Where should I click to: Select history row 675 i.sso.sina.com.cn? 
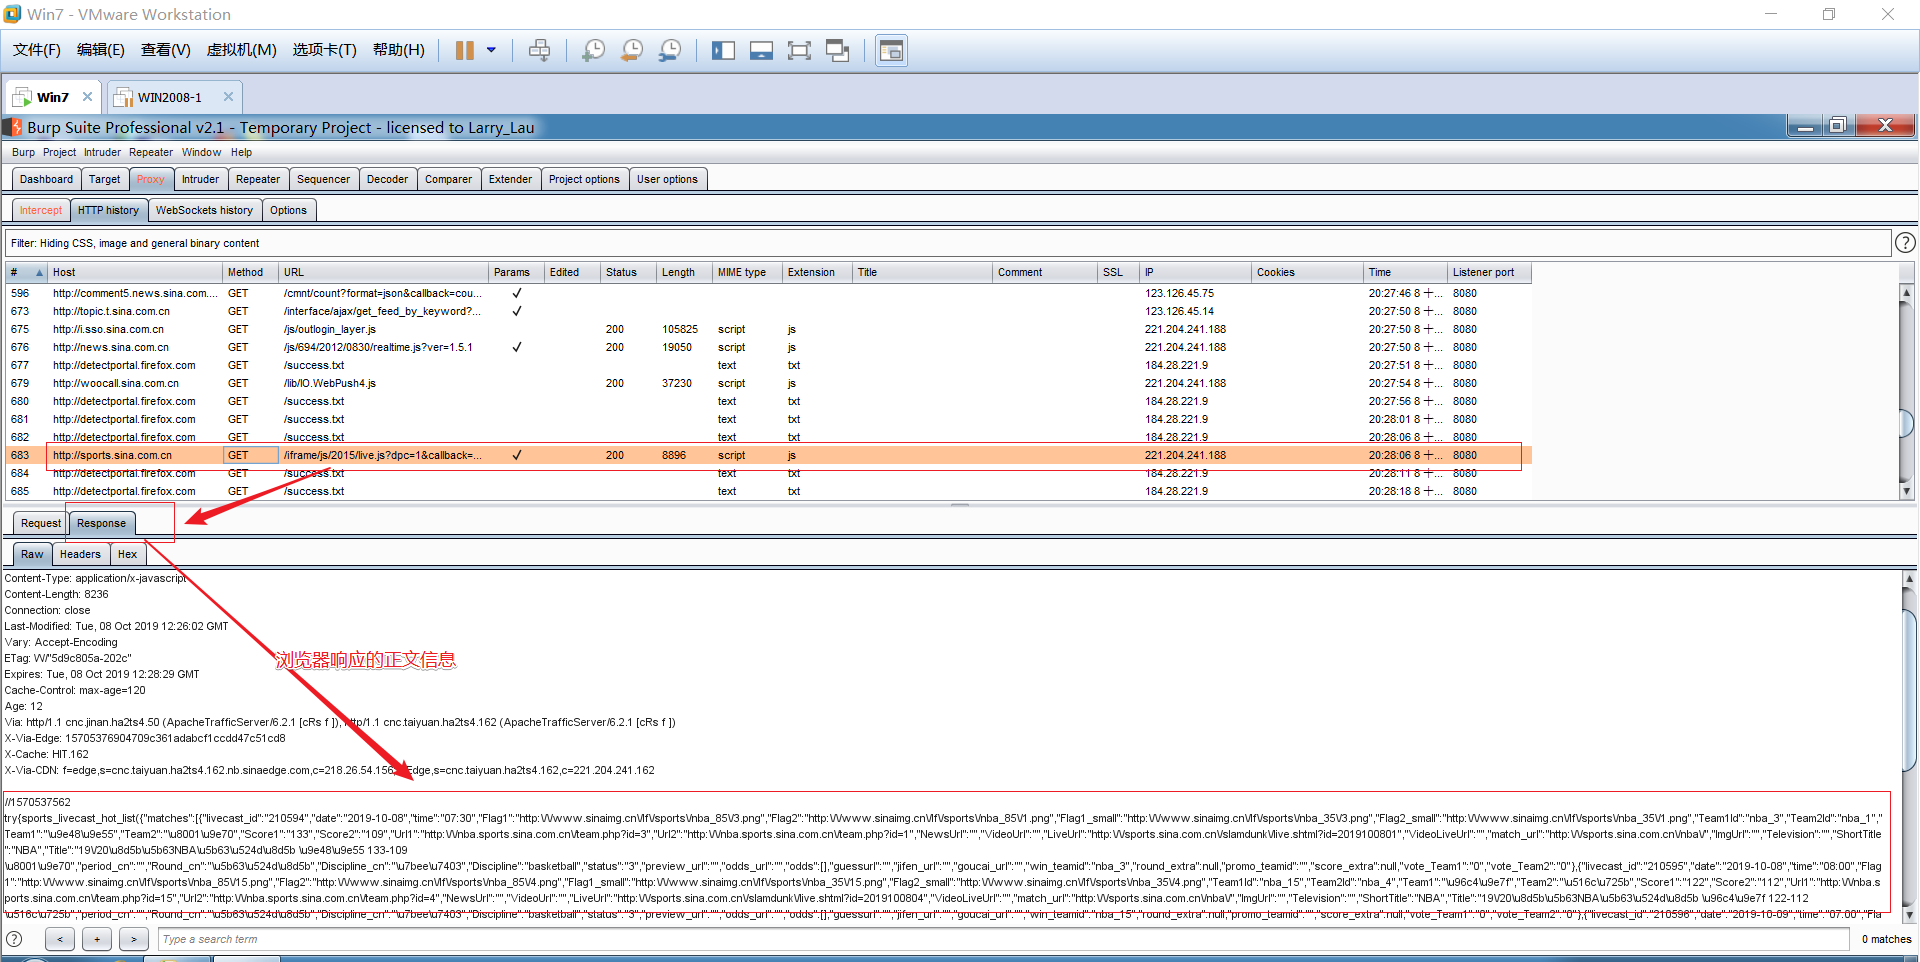pos(768,329)
